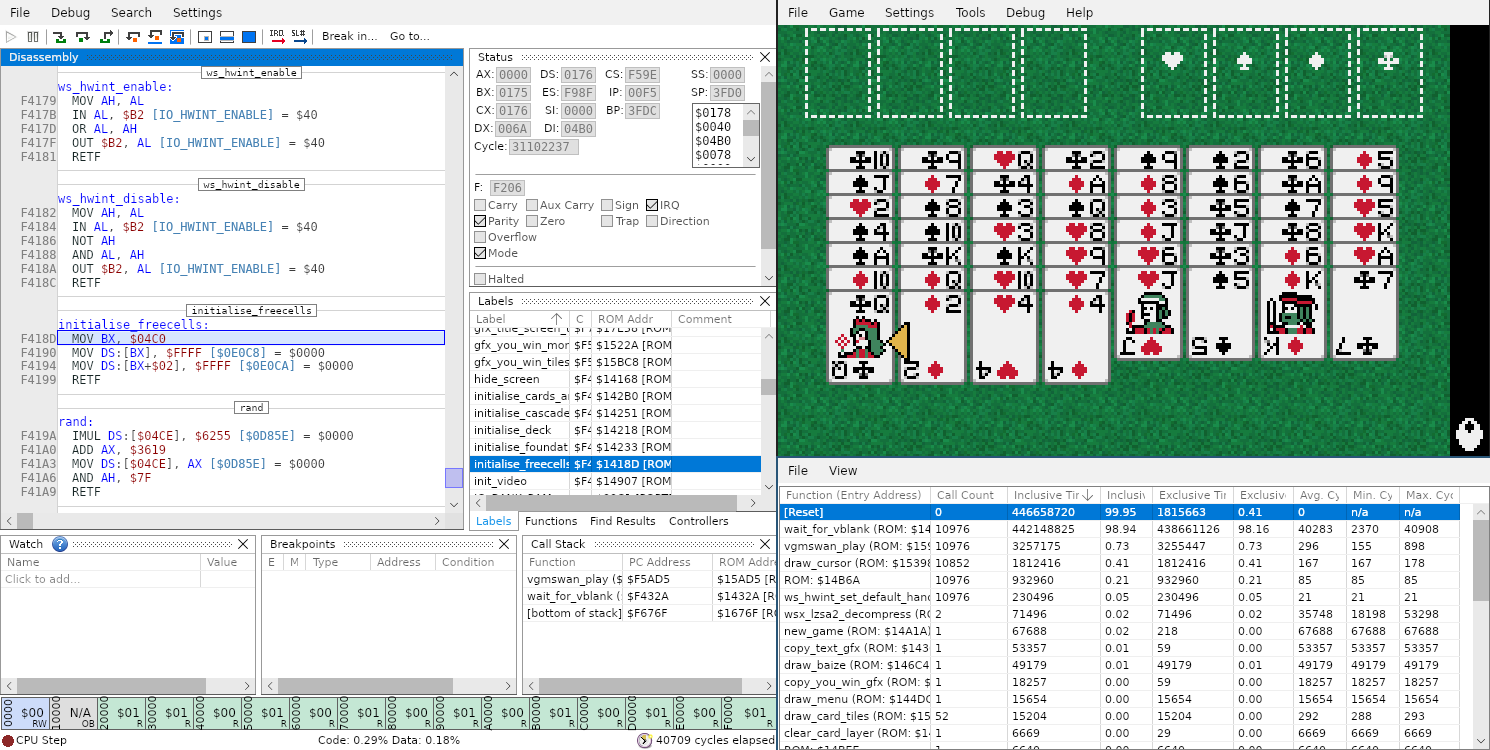Click the green Step Out icon
This screenshot has width=1490, height=750.
(x=105, y=37)
